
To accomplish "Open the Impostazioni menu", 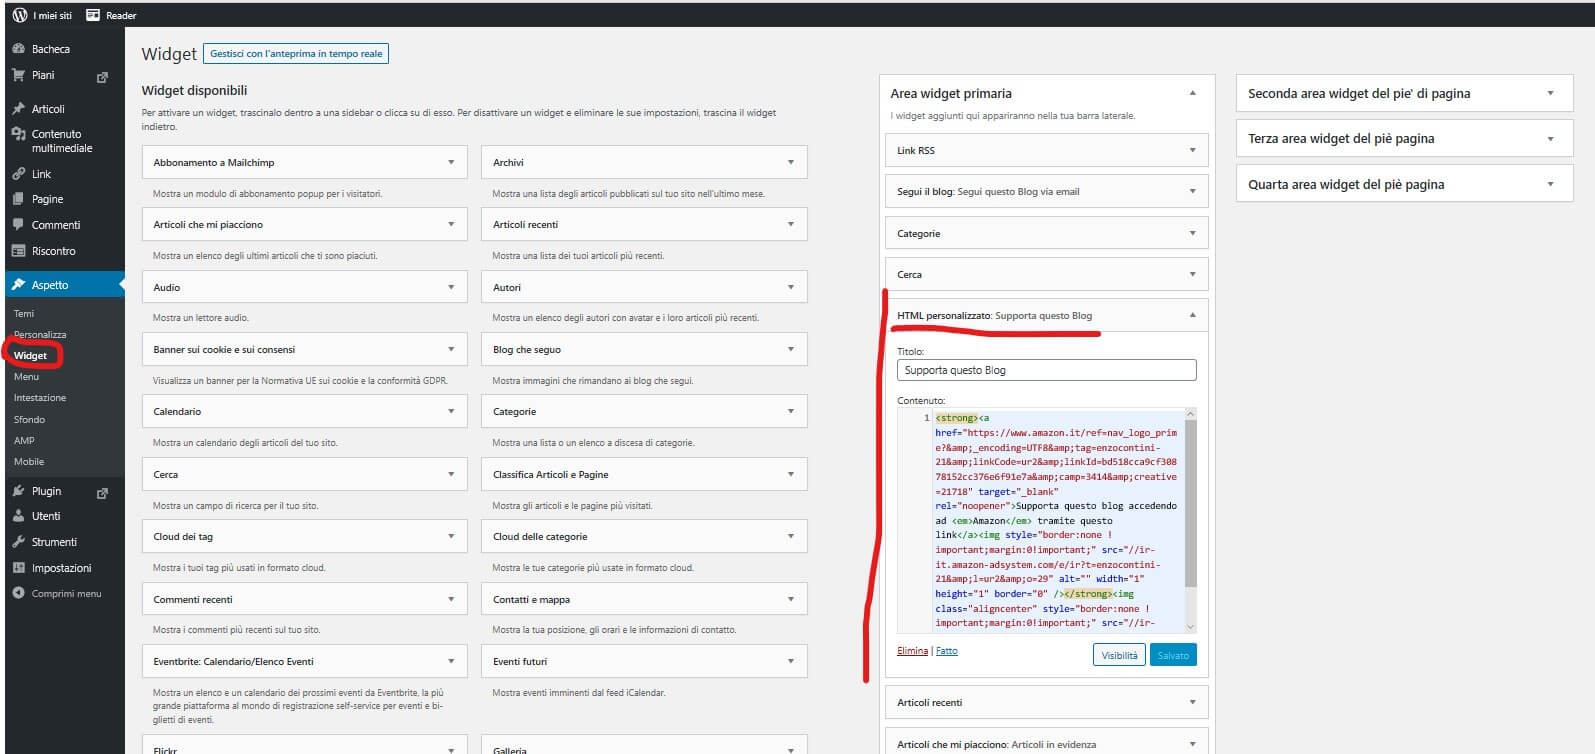I will tap(61, 568).
